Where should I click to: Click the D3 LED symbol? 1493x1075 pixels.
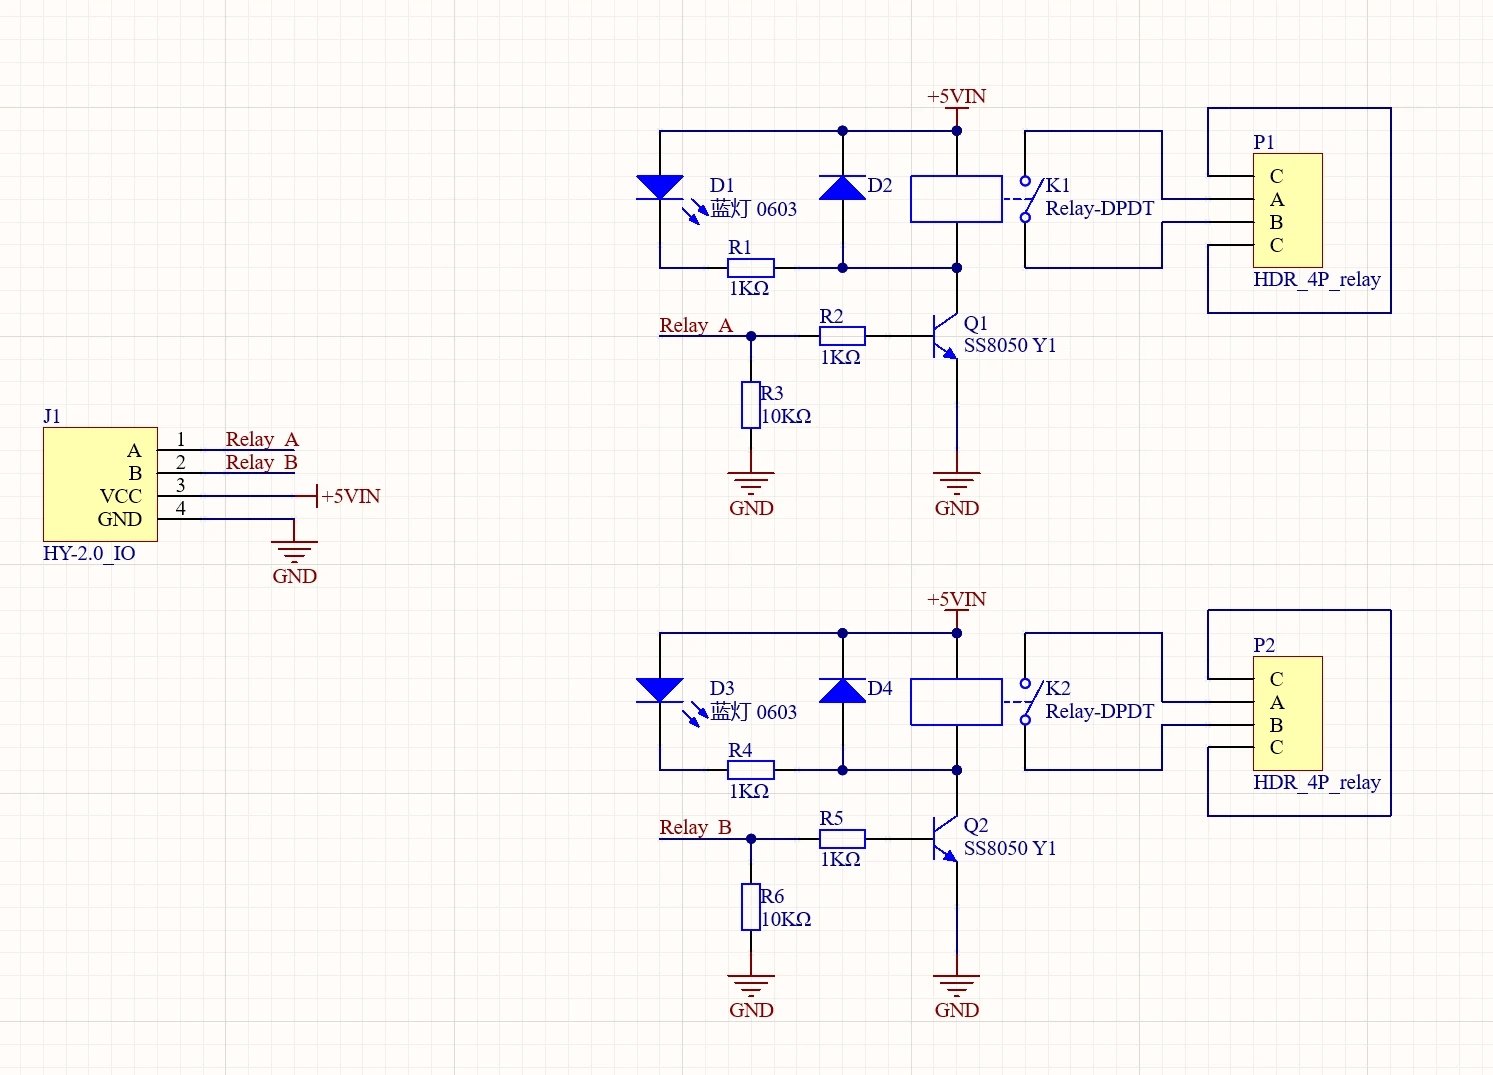click(660, 690)
